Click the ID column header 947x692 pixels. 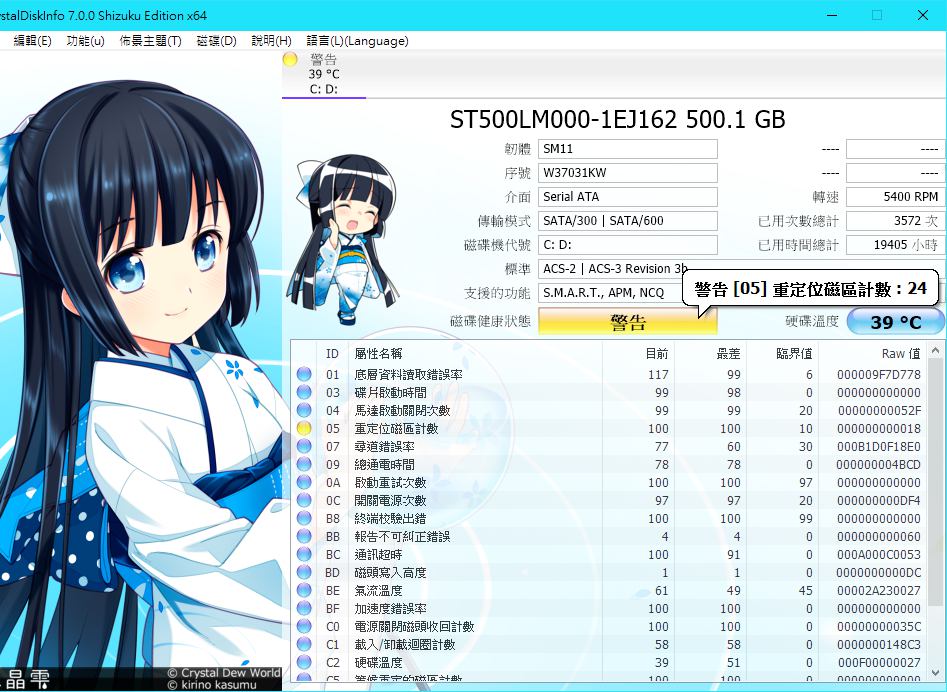(332, 354)
